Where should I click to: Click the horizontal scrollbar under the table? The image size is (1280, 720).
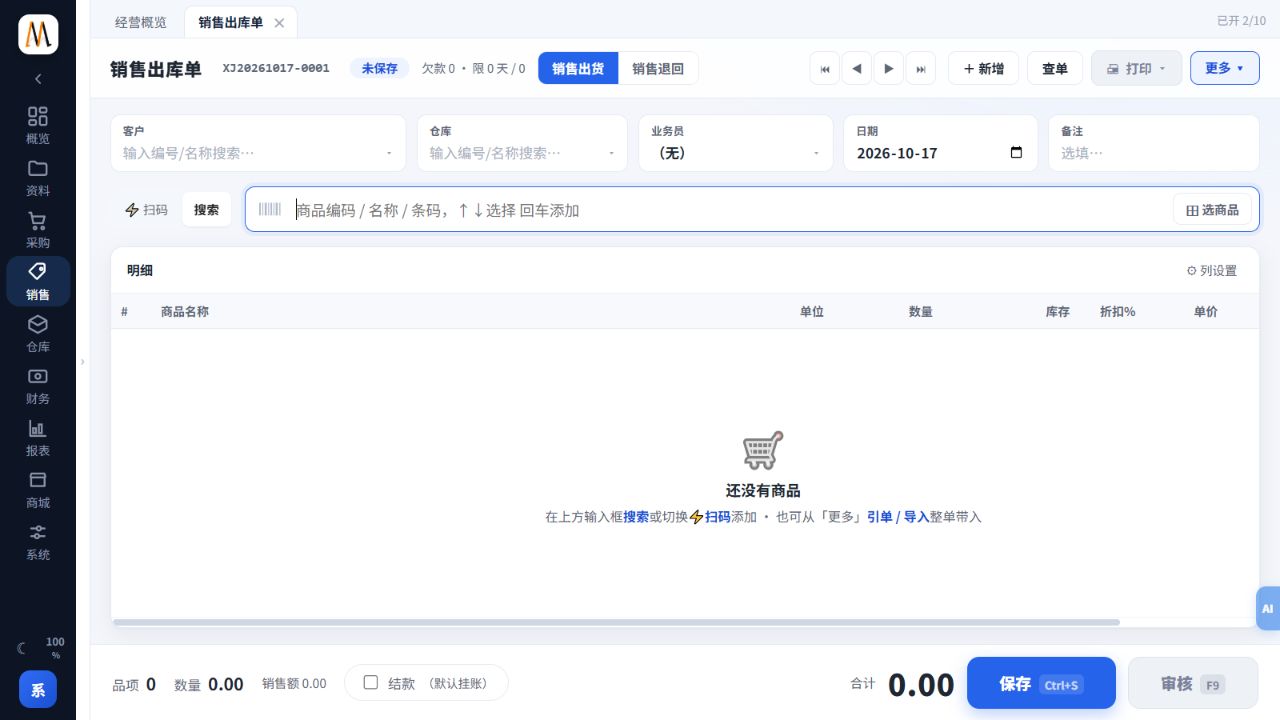pos(616,622)
